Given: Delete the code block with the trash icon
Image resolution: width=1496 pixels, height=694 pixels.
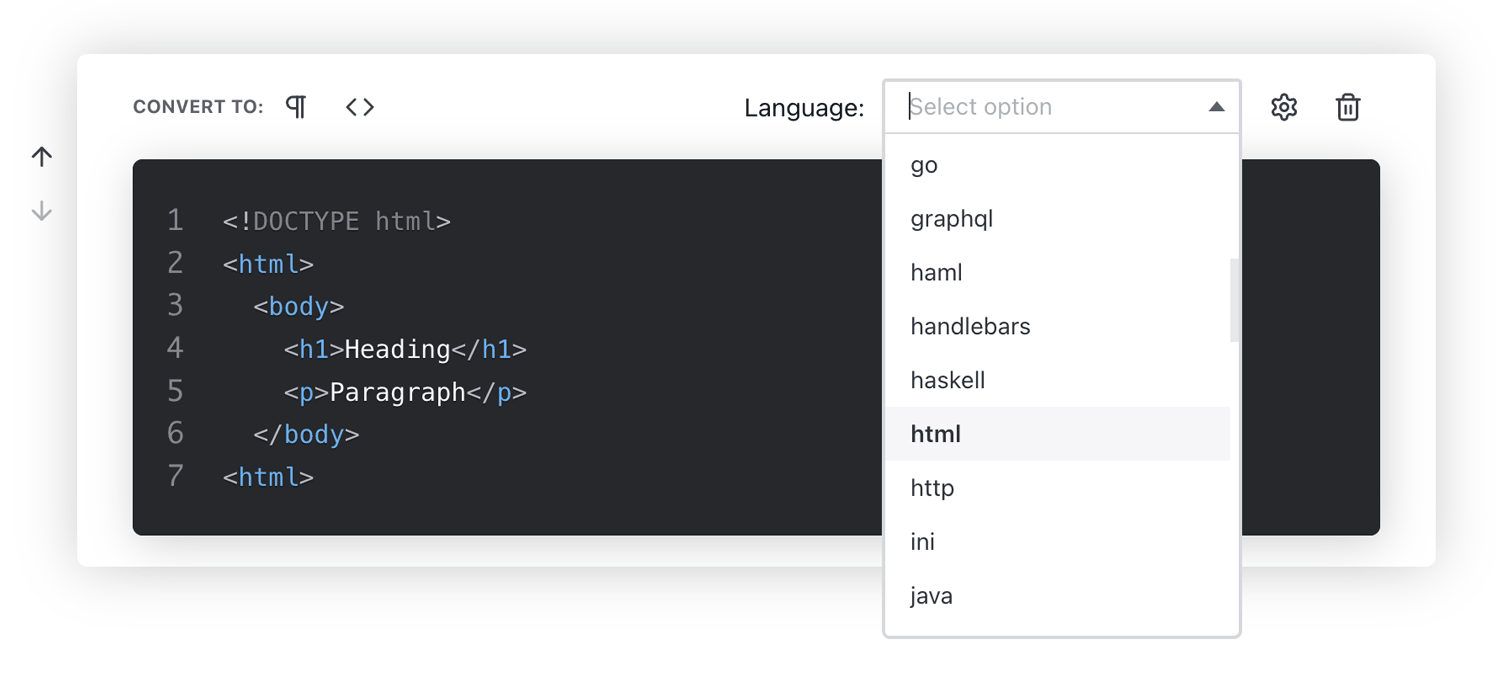Looking at the screenshot, I should coord(1347,107).
